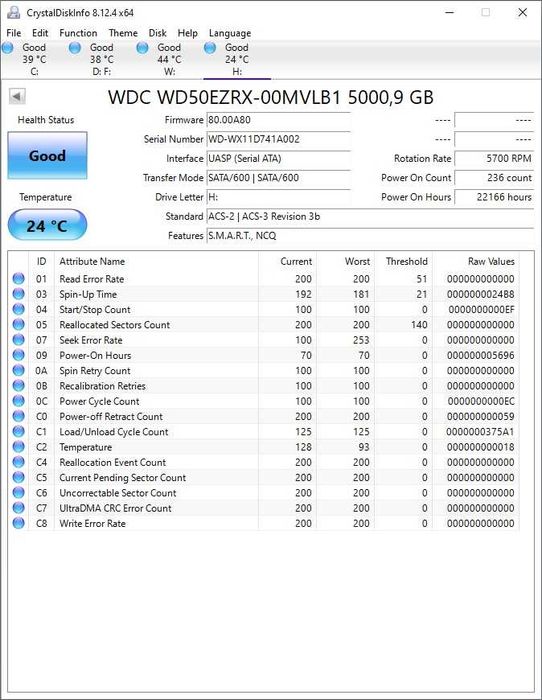Click the Rotation Rate value 5700 RPM
The height and width of the screenshot is (700, 542).
[494, 158]
